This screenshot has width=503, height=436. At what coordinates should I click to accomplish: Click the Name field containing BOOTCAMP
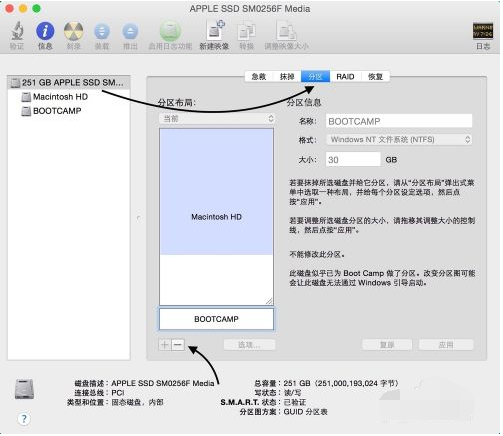point(399,121)
